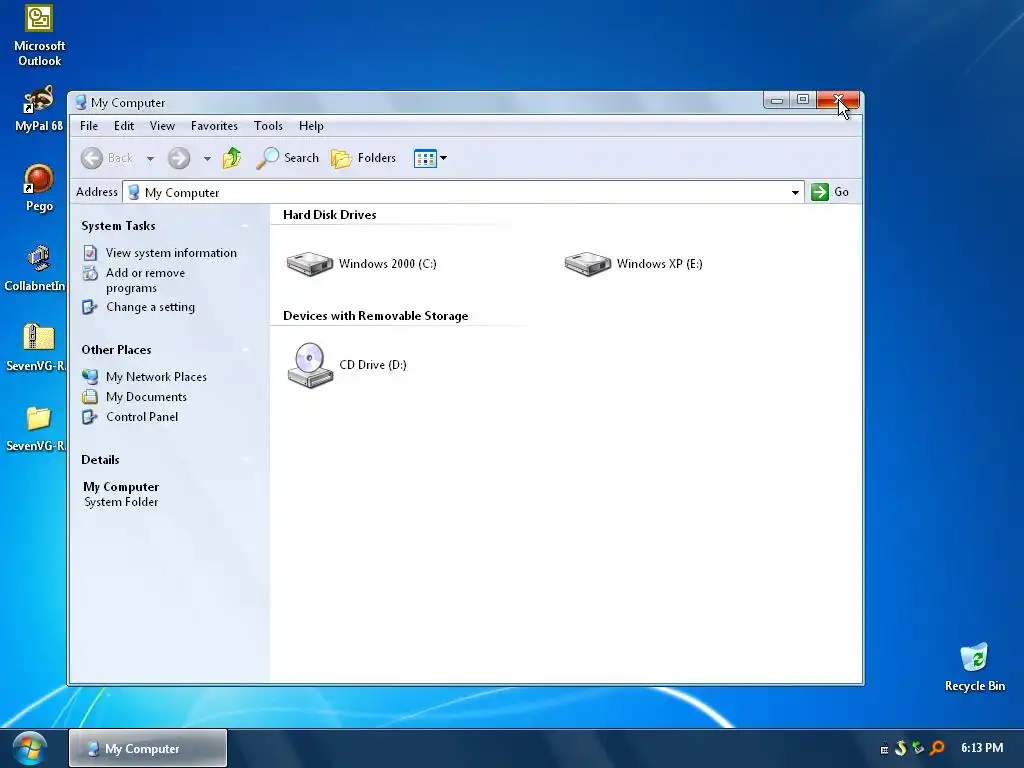Open My Network Places
Screen dimensions: 1024x768
click(156, 377)
